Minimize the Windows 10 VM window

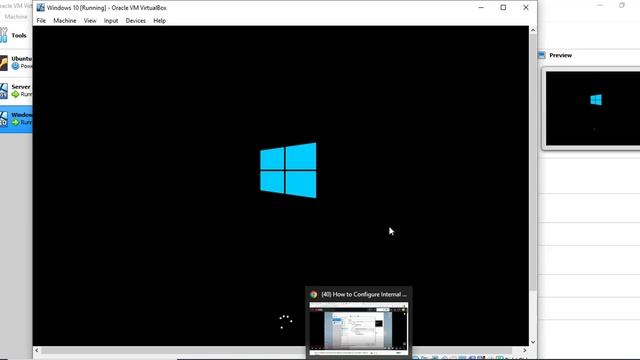[481, 7]
